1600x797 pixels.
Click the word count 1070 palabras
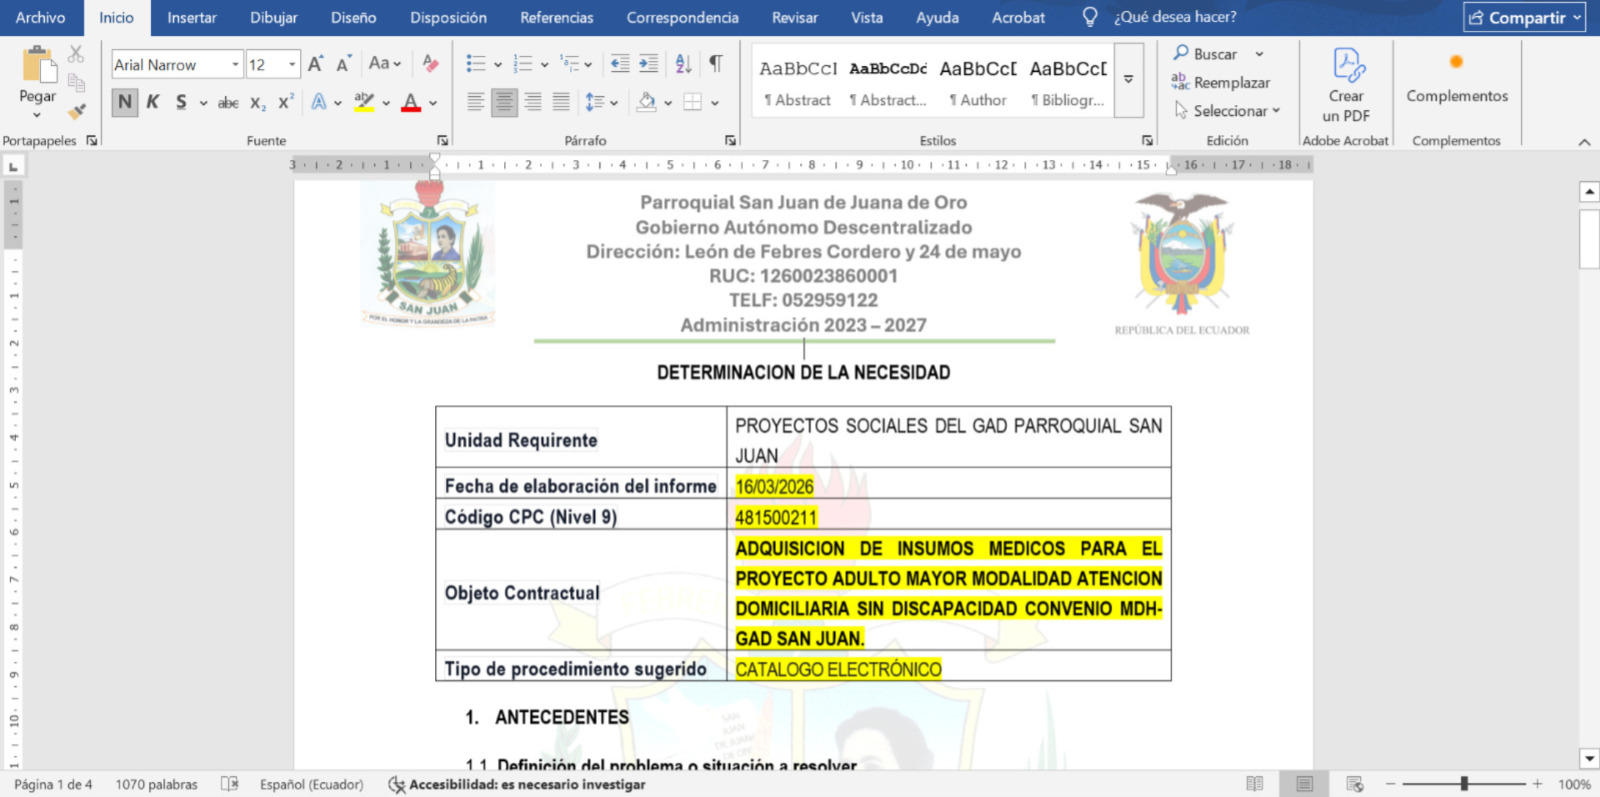click(x=156, y=785)
